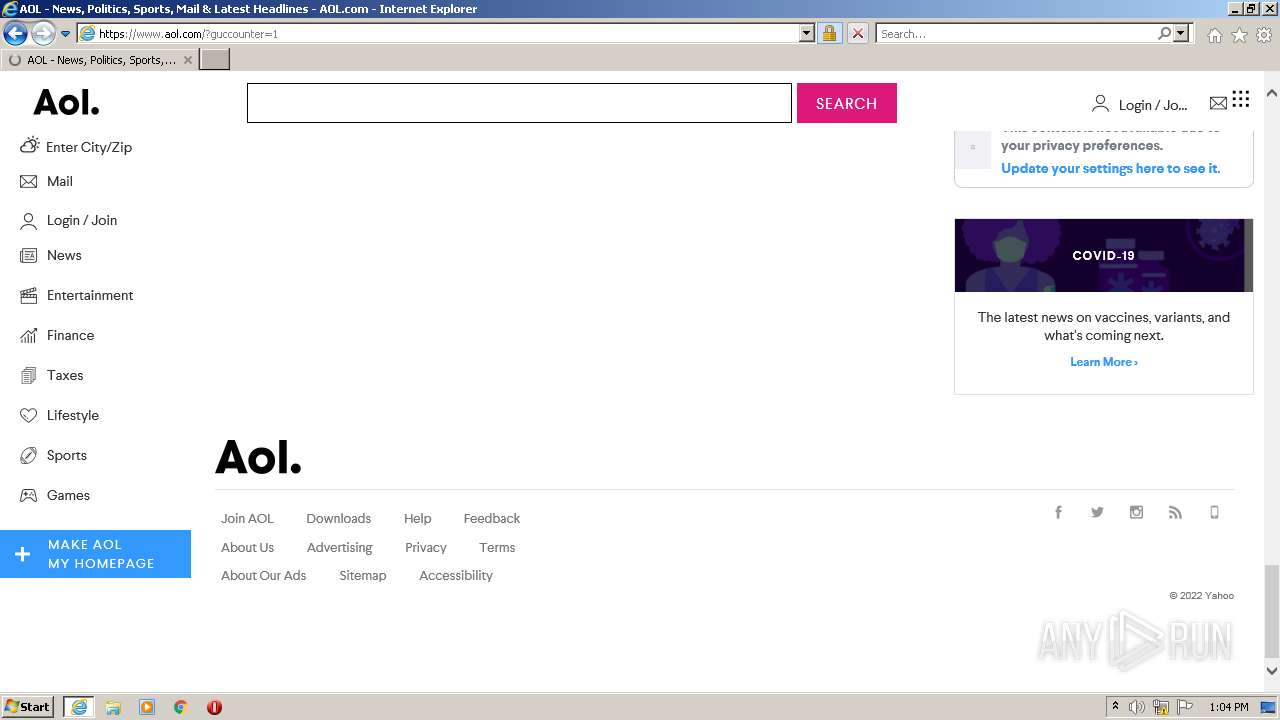The height and width of the screenshot is (720, 1280).
Task: Click the header user profile icon
Action: point(1100,103)
